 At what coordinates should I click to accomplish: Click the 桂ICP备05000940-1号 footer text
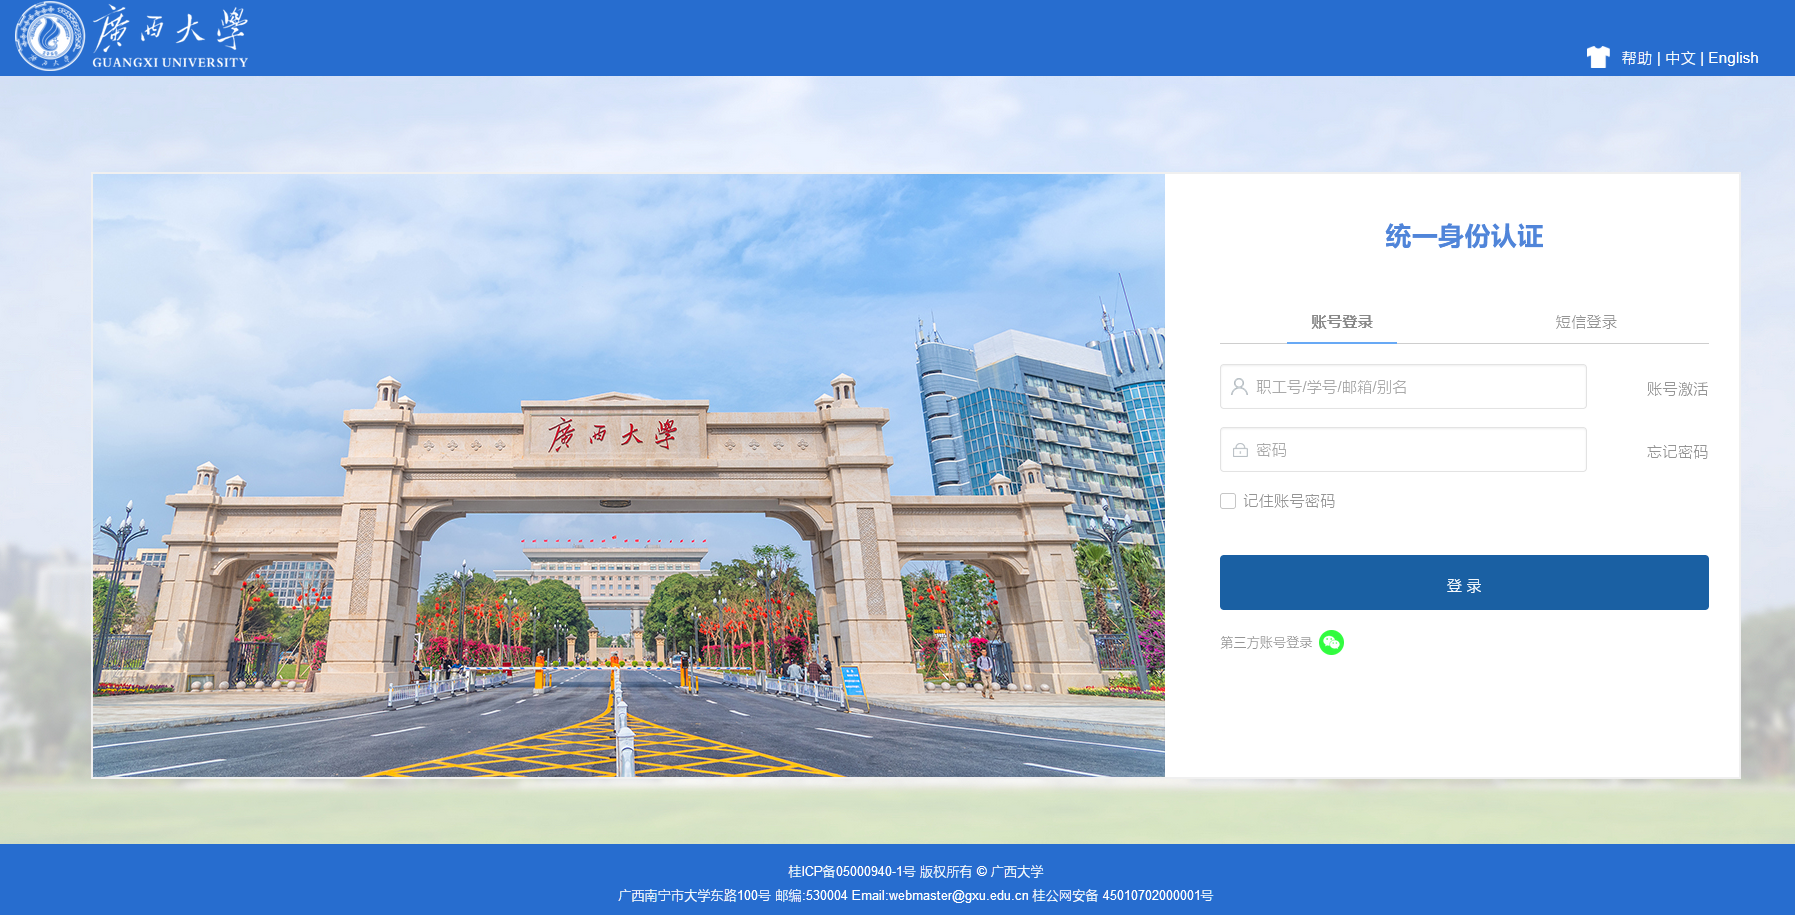point(851,872)
